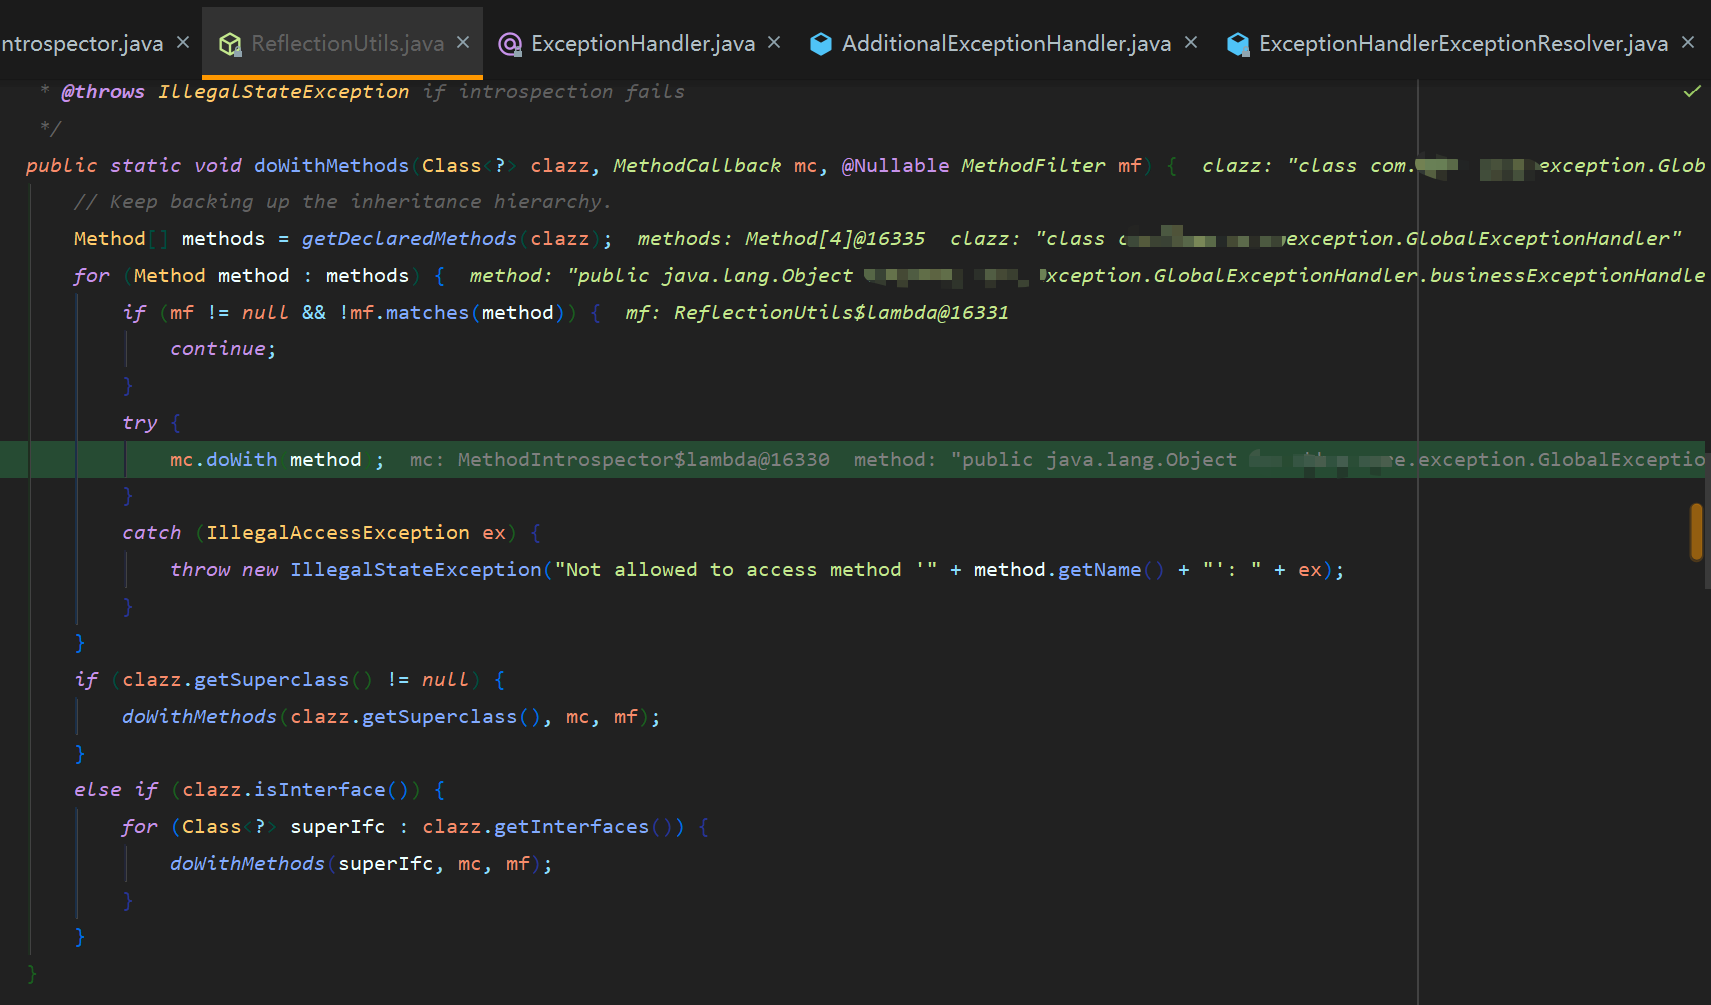Click the recursive doWithMethods call with getSuperclass
1711x1005 pixels.
(x=391, y=716)
